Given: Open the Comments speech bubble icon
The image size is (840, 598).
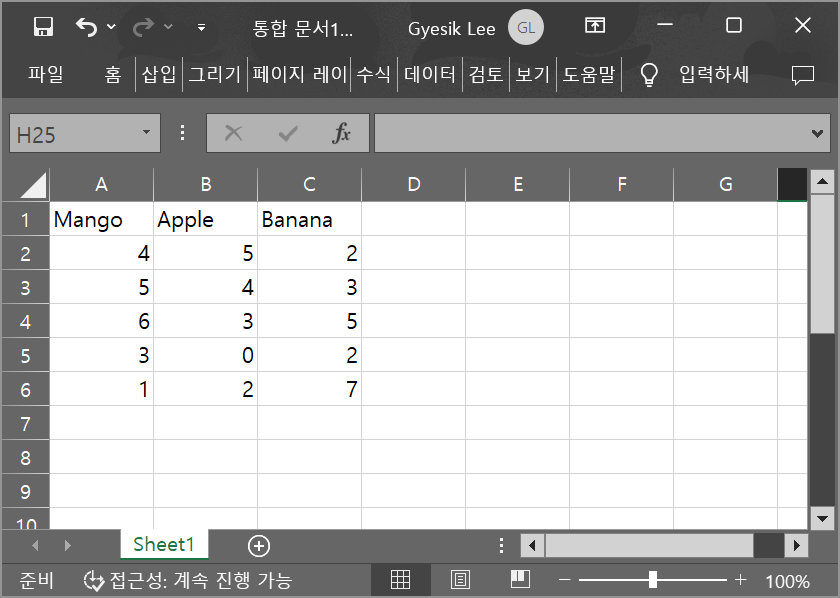Looking at the screenshot, I should coord(802,74).
